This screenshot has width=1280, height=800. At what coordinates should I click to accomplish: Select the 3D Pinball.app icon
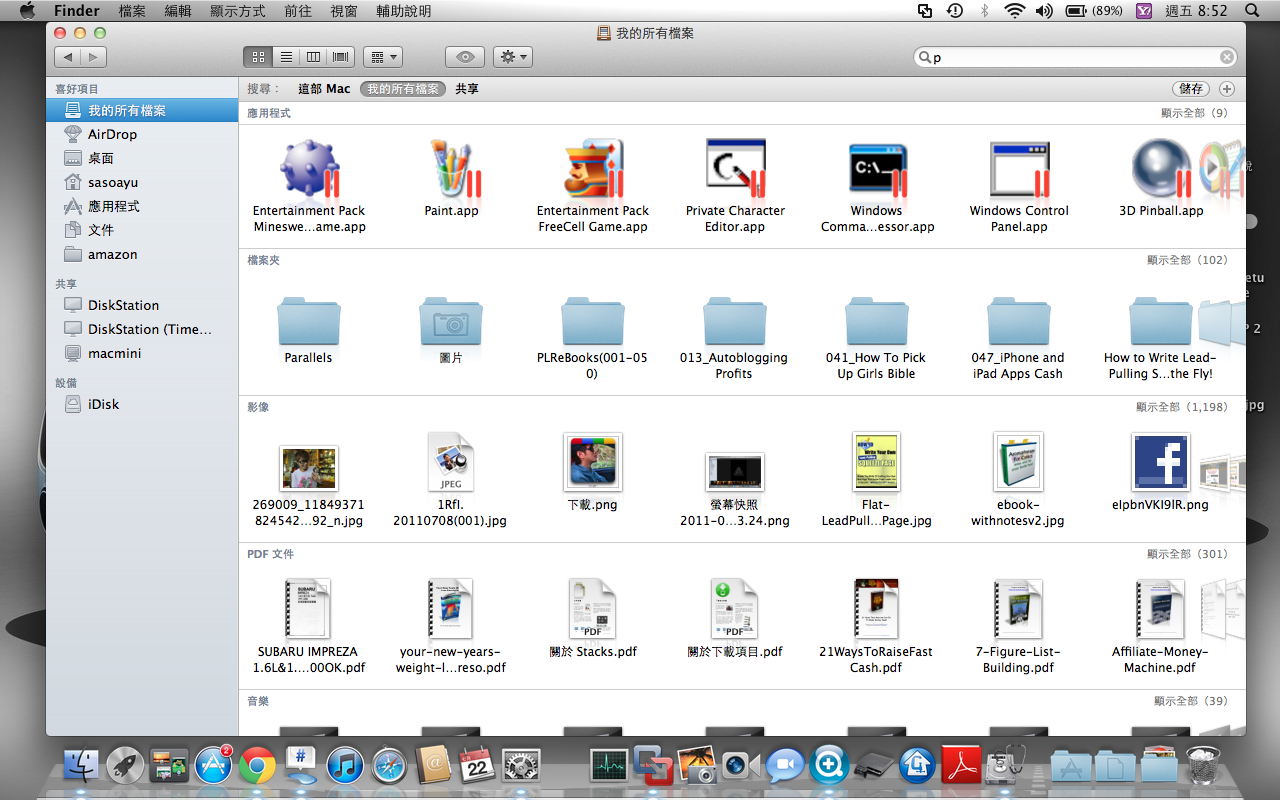coord(1161,168)
